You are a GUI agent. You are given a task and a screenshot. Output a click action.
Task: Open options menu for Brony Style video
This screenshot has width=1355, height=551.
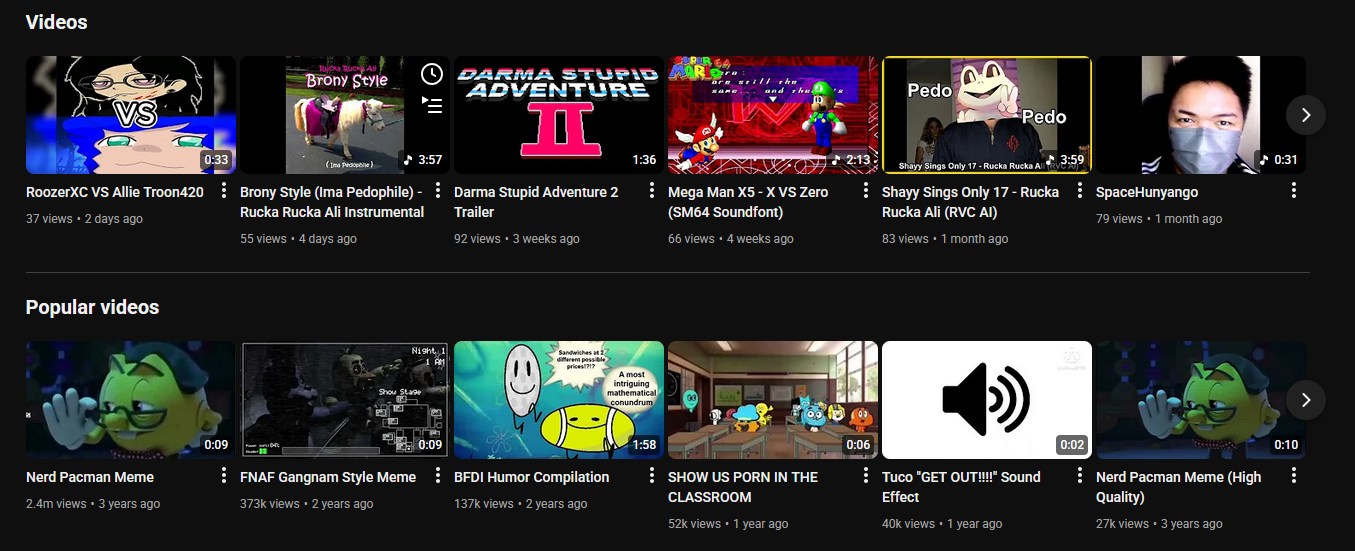pos(437,190)
